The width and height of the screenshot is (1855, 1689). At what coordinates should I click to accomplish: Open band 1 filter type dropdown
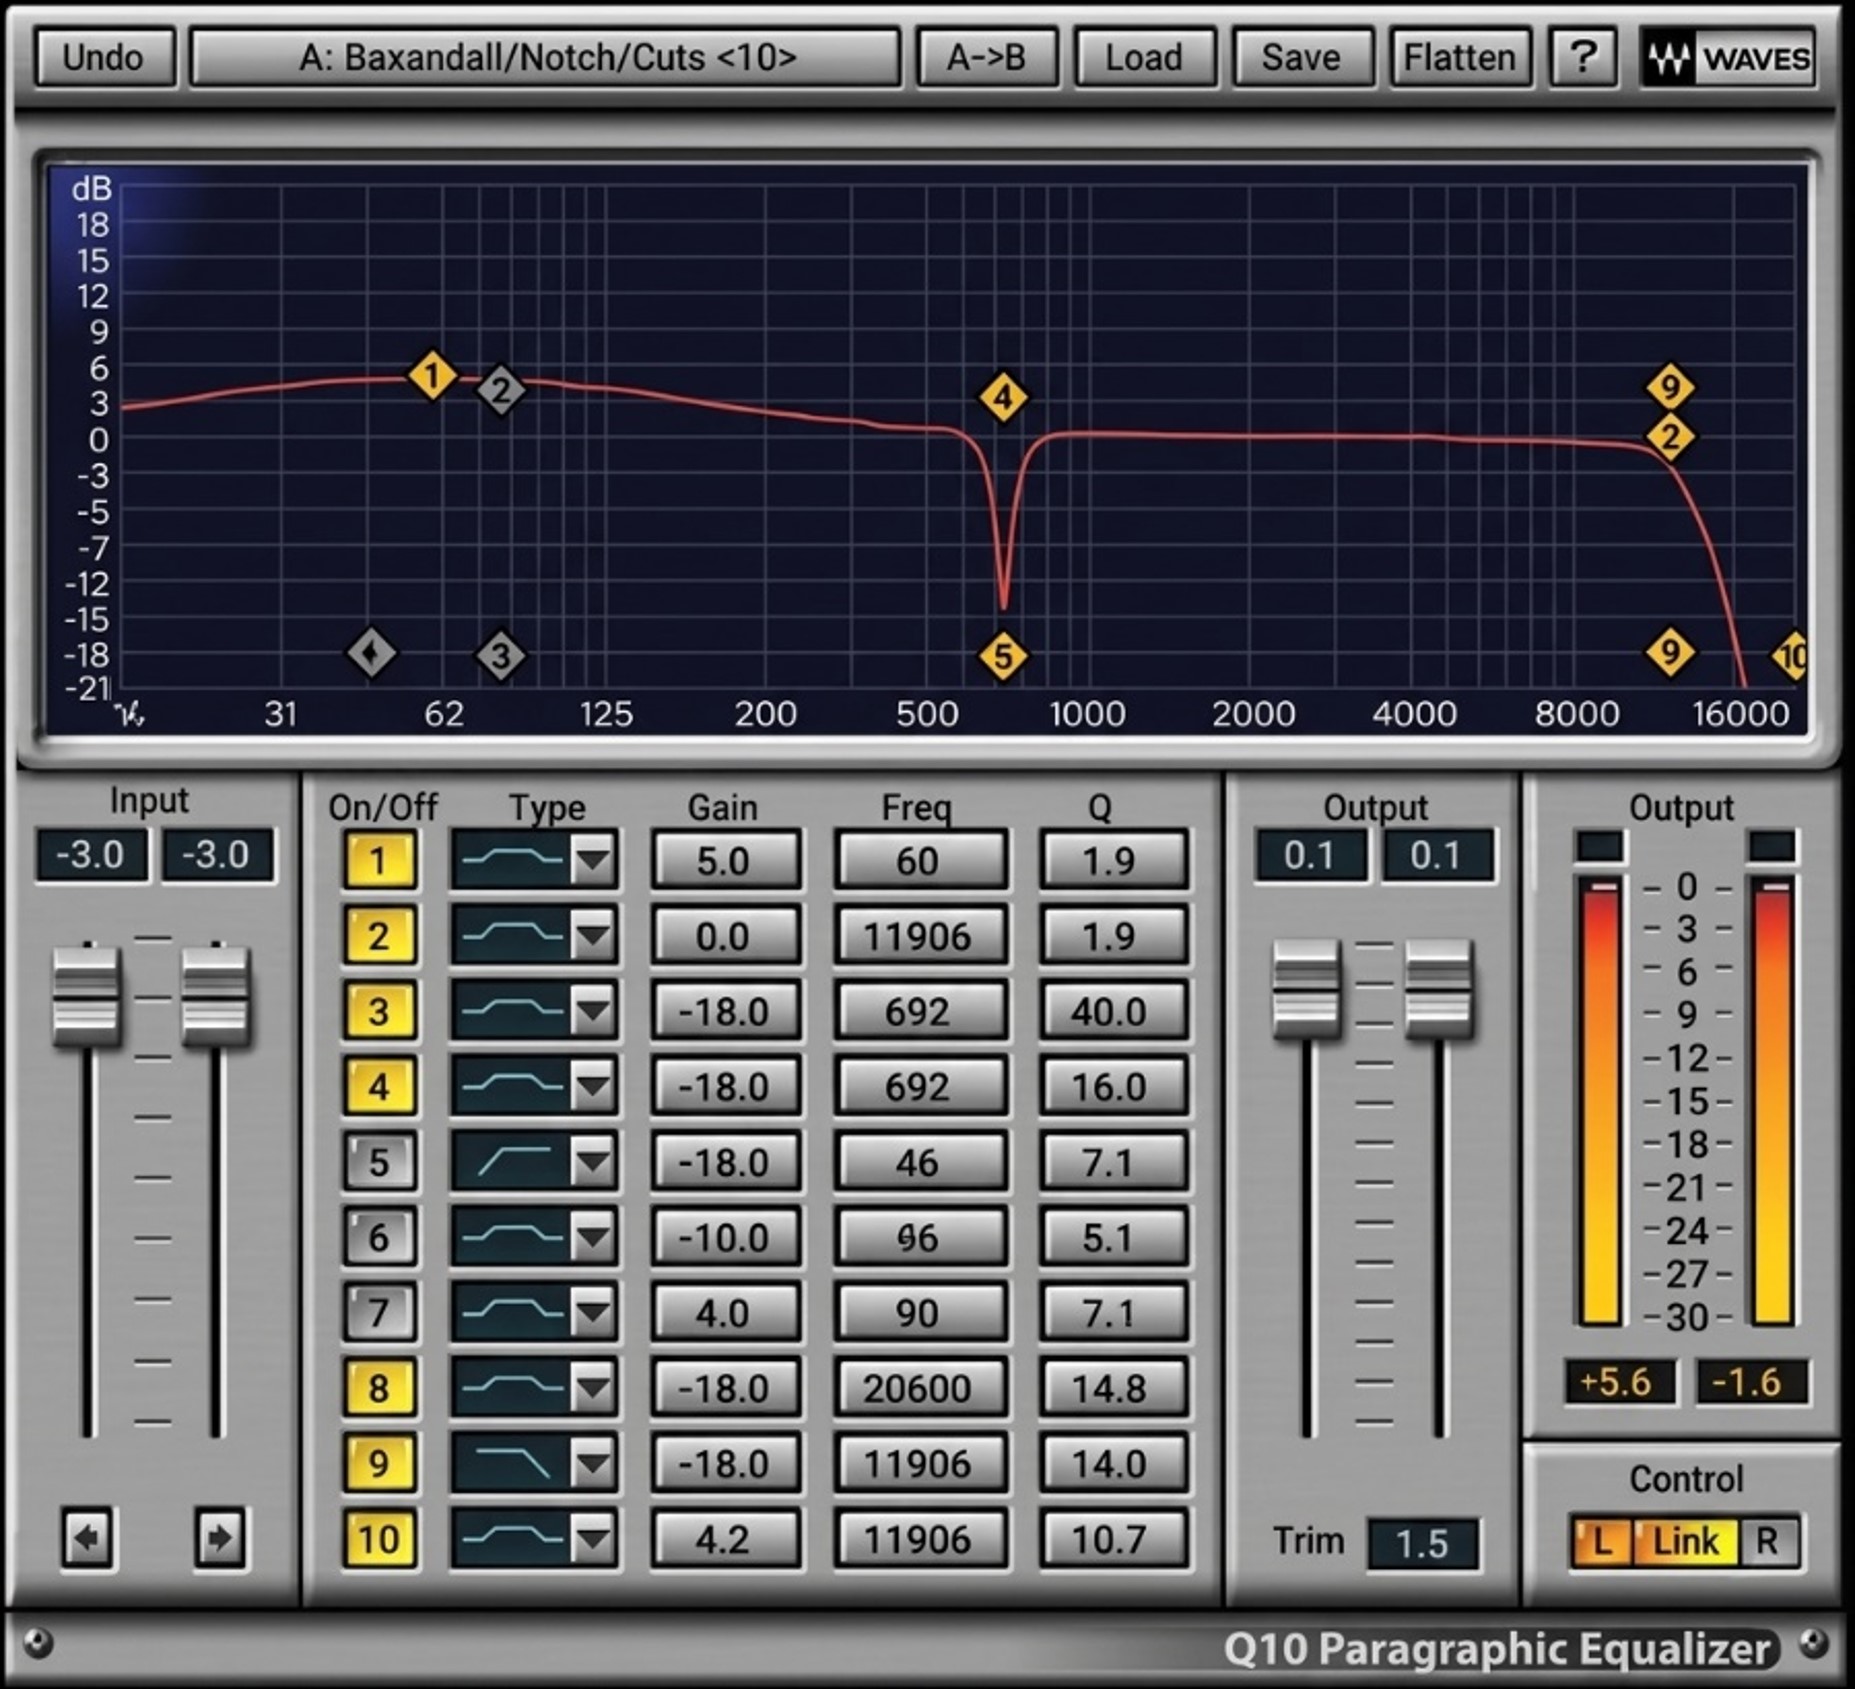tap(593, 859)
